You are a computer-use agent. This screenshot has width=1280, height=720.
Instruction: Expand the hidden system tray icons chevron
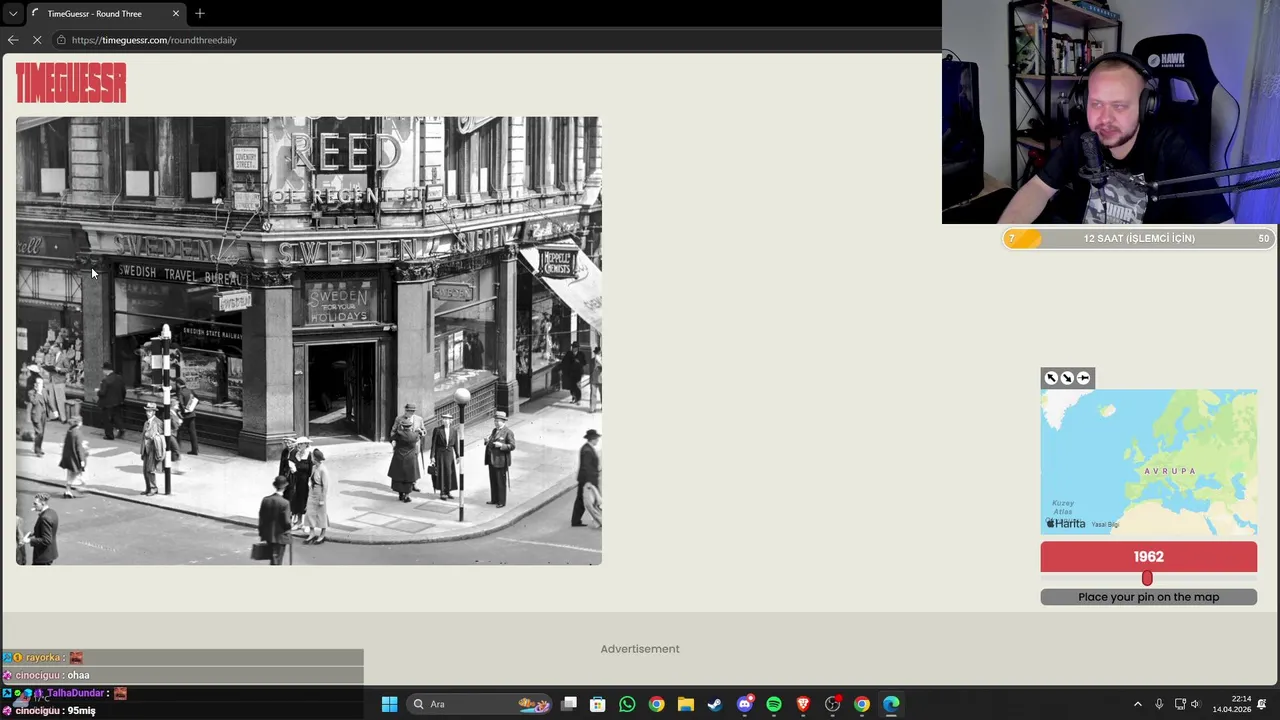(1137, 704)
